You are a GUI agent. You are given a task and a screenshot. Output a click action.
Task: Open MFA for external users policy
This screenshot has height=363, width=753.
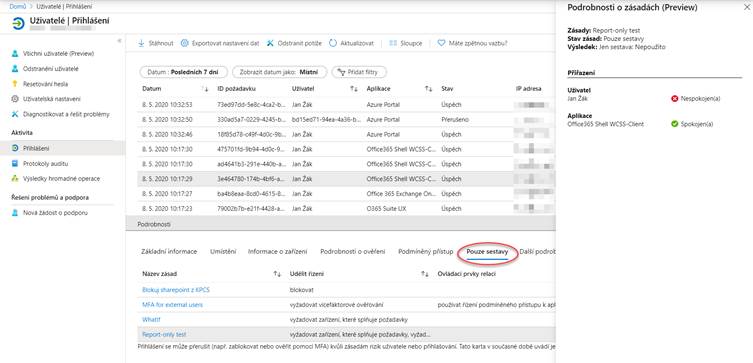[x=172, y=305]
